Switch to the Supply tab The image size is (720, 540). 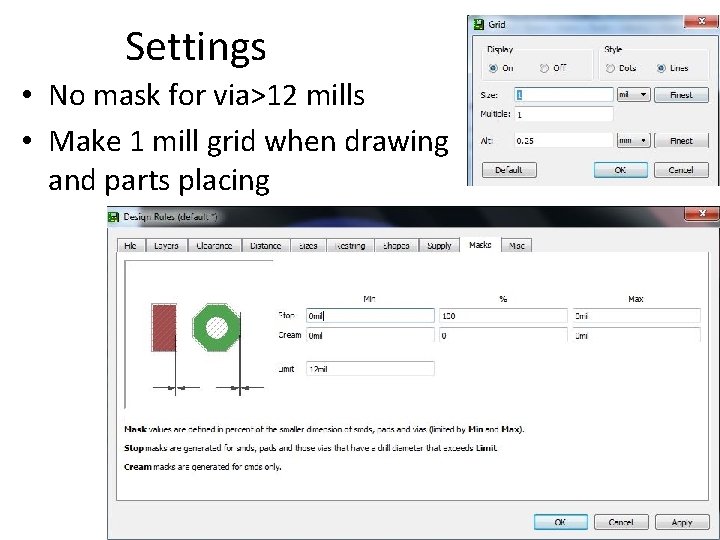[439, 246]
